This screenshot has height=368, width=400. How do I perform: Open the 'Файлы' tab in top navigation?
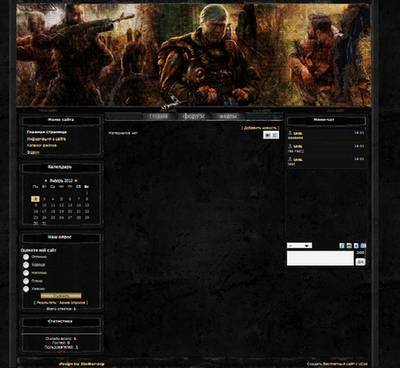pyautogui.click(x=228, y=116)
